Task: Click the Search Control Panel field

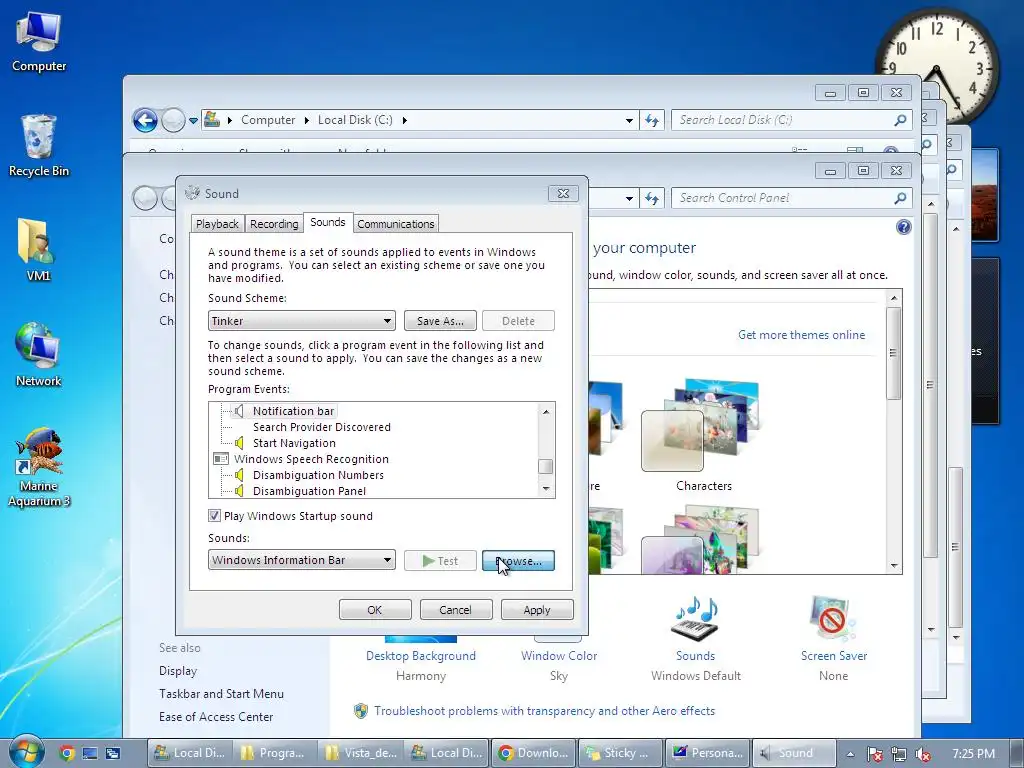Action: [x=782, y=198]
